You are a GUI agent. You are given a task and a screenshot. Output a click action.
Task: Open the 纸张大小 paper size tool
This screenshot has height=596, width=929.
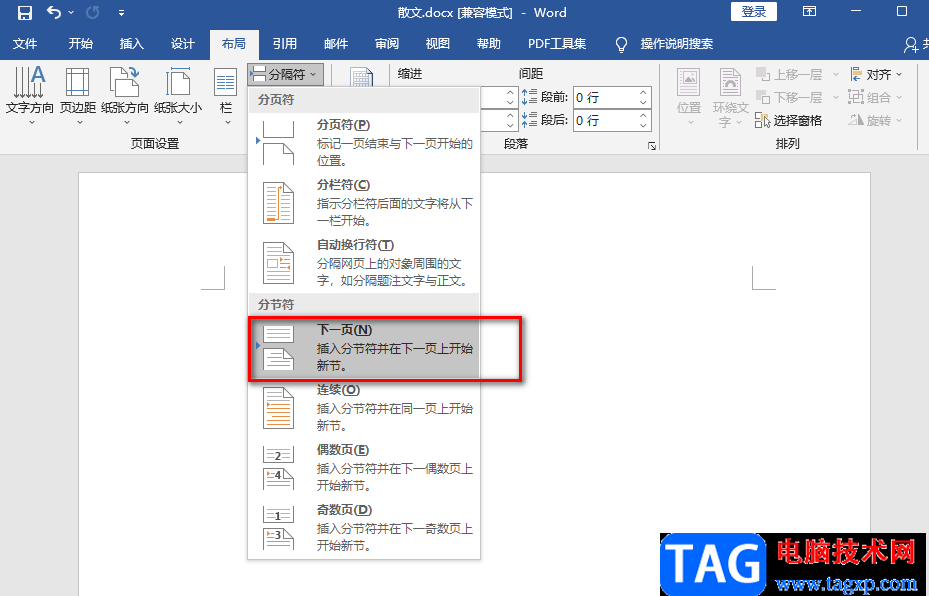pyautogui.click(x=178, y=96)
